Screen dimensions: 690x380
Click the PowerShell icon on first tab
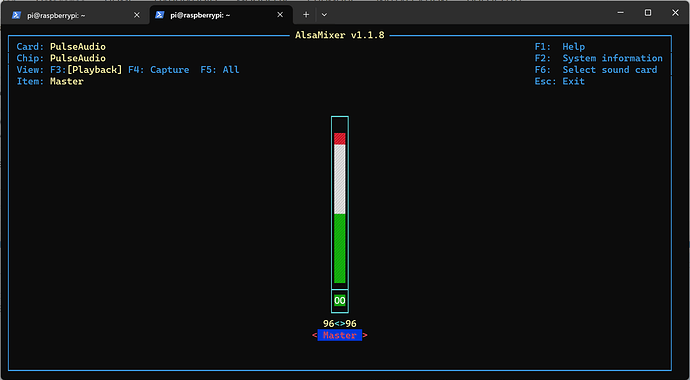click(x=16, y=15)
